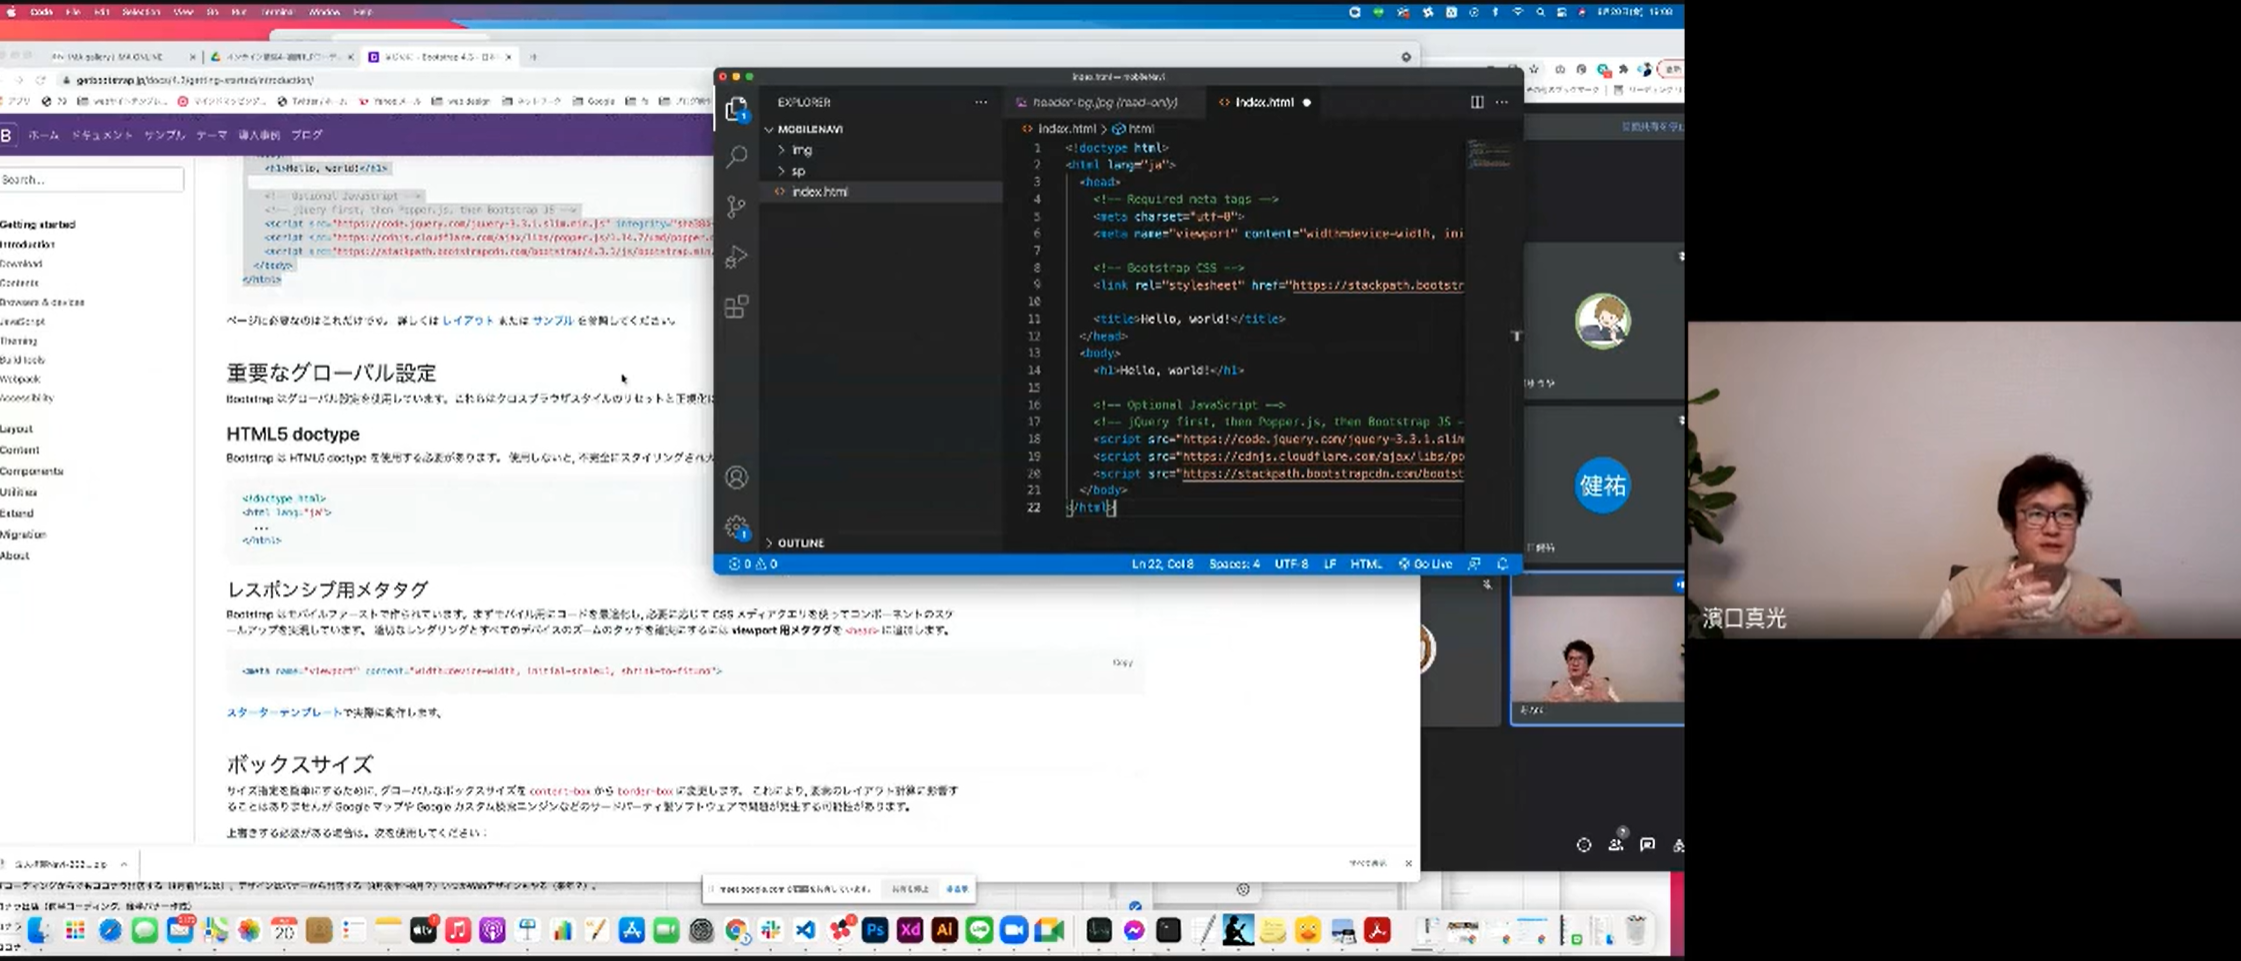
Task: Open Zoom from the dock
Action: [1014, 931]
